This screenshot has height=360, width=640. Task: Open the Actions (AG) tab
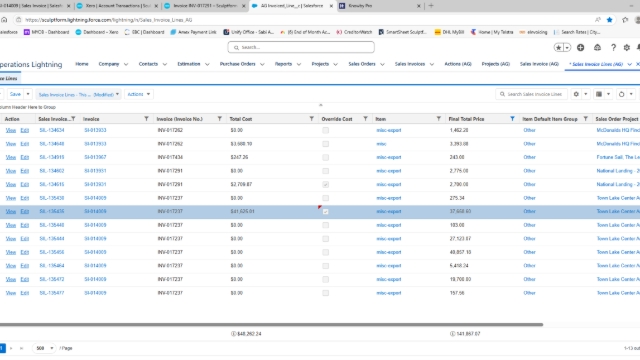pos(458,64)
